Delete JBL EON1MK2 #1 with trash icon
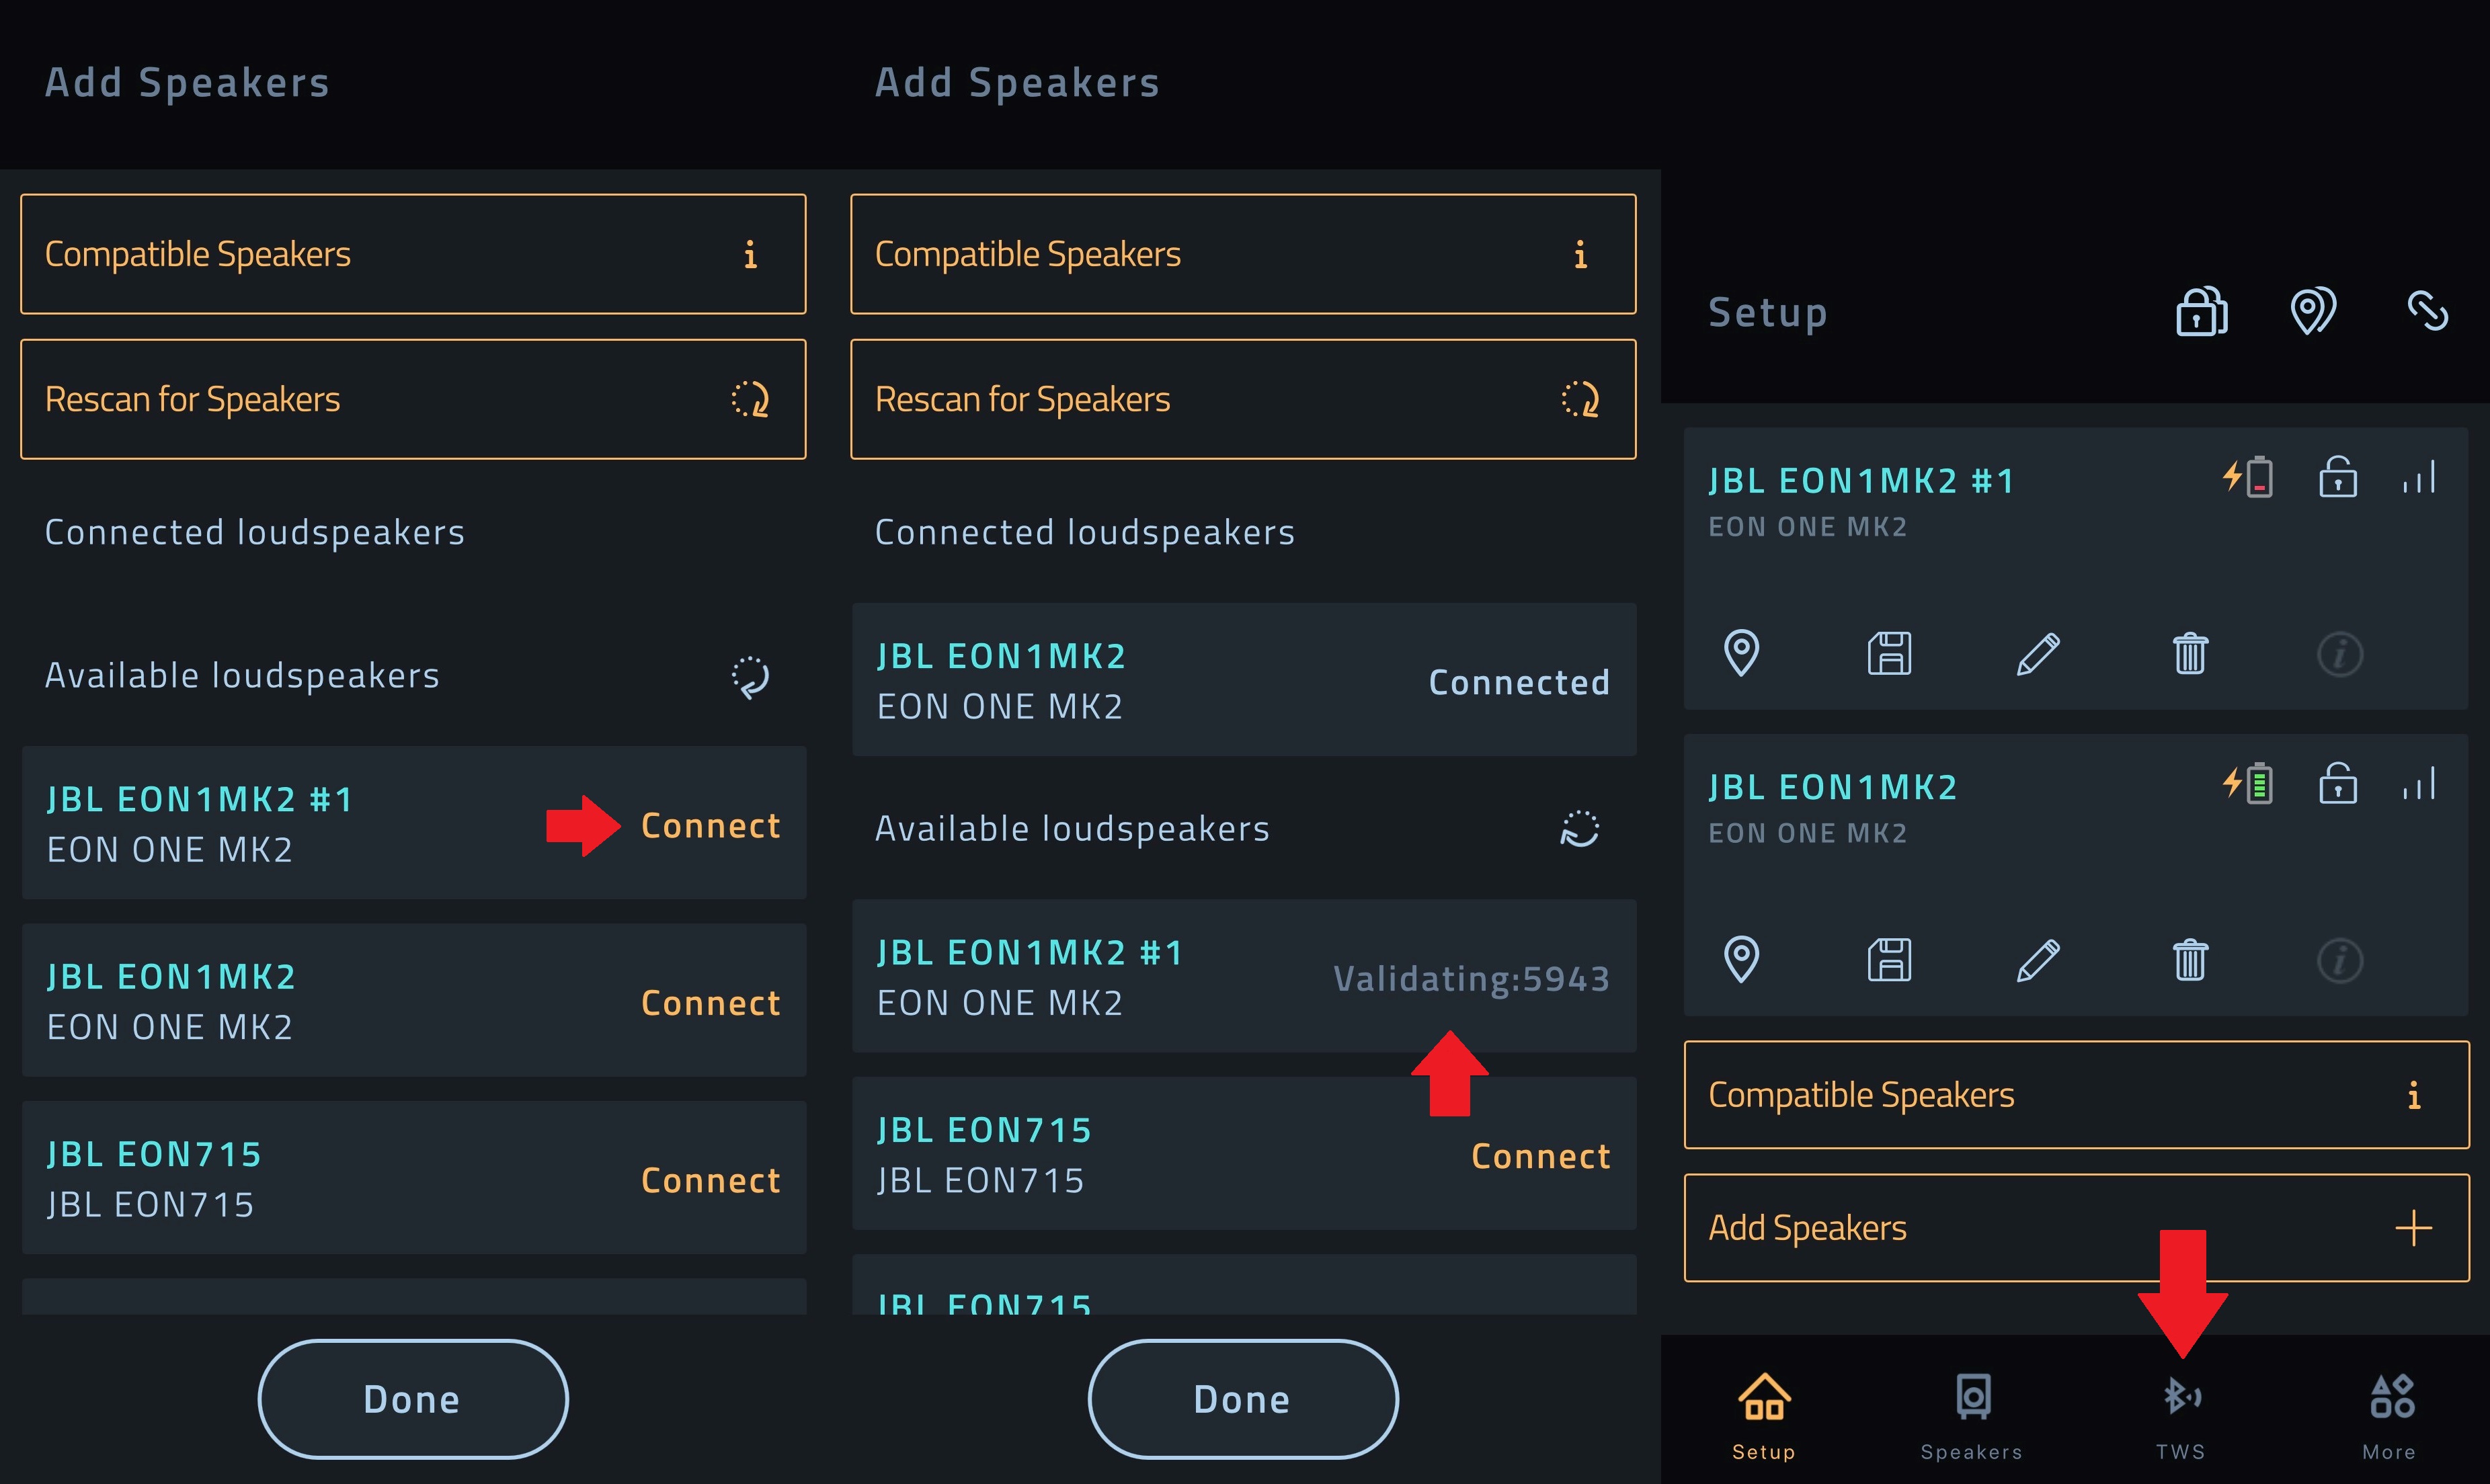Image resolution: width=2490 pixels, height=1484 pixels. pyautogui.click(x=2190, y=654)
